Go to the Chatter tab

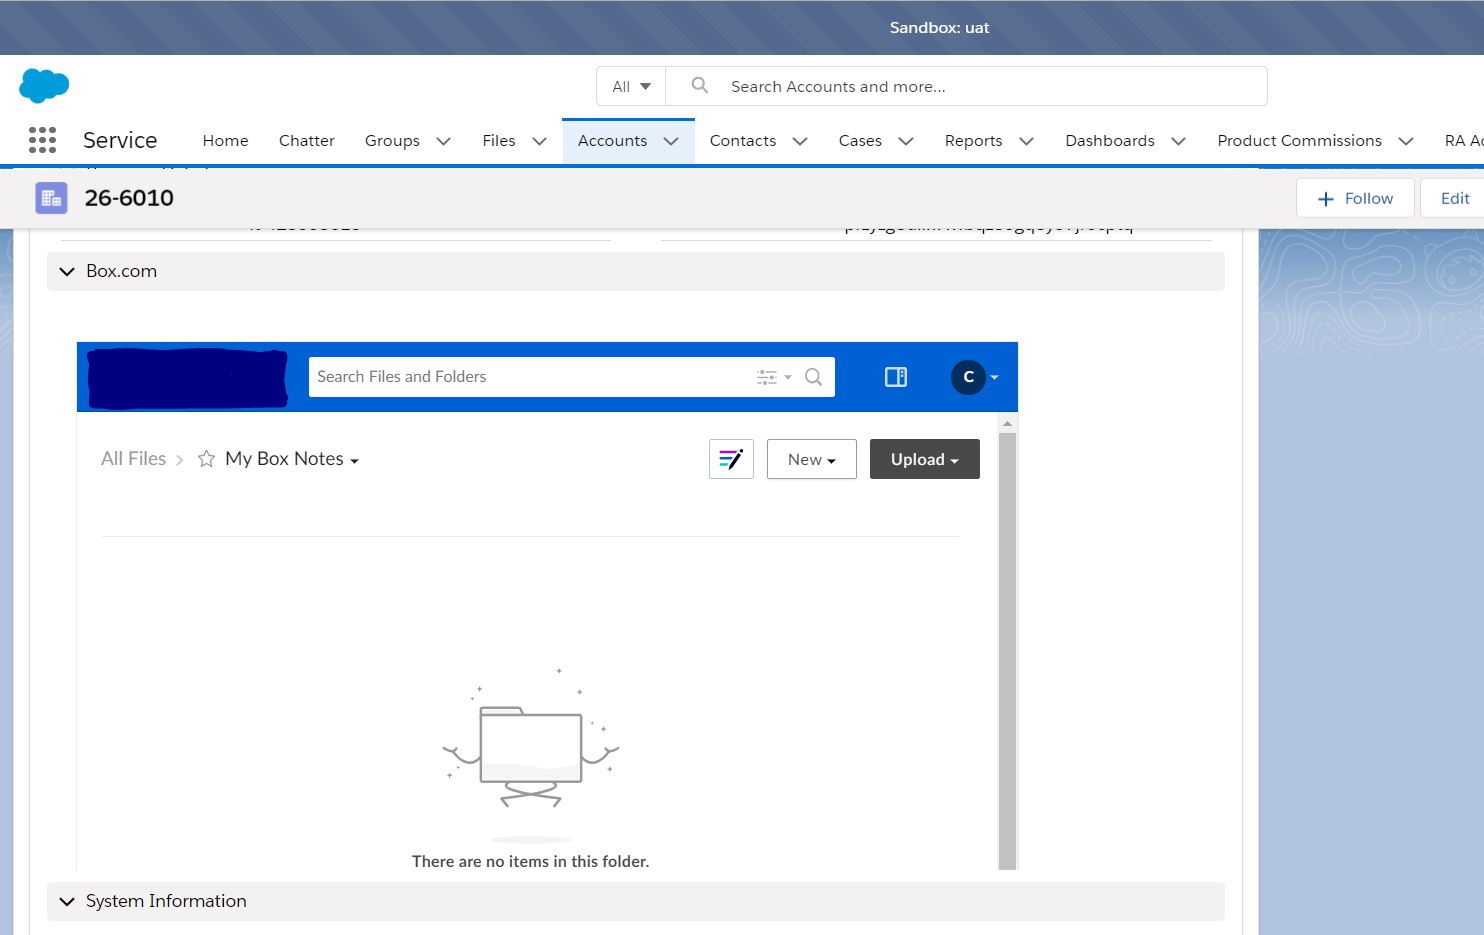(x=306, y=141)
